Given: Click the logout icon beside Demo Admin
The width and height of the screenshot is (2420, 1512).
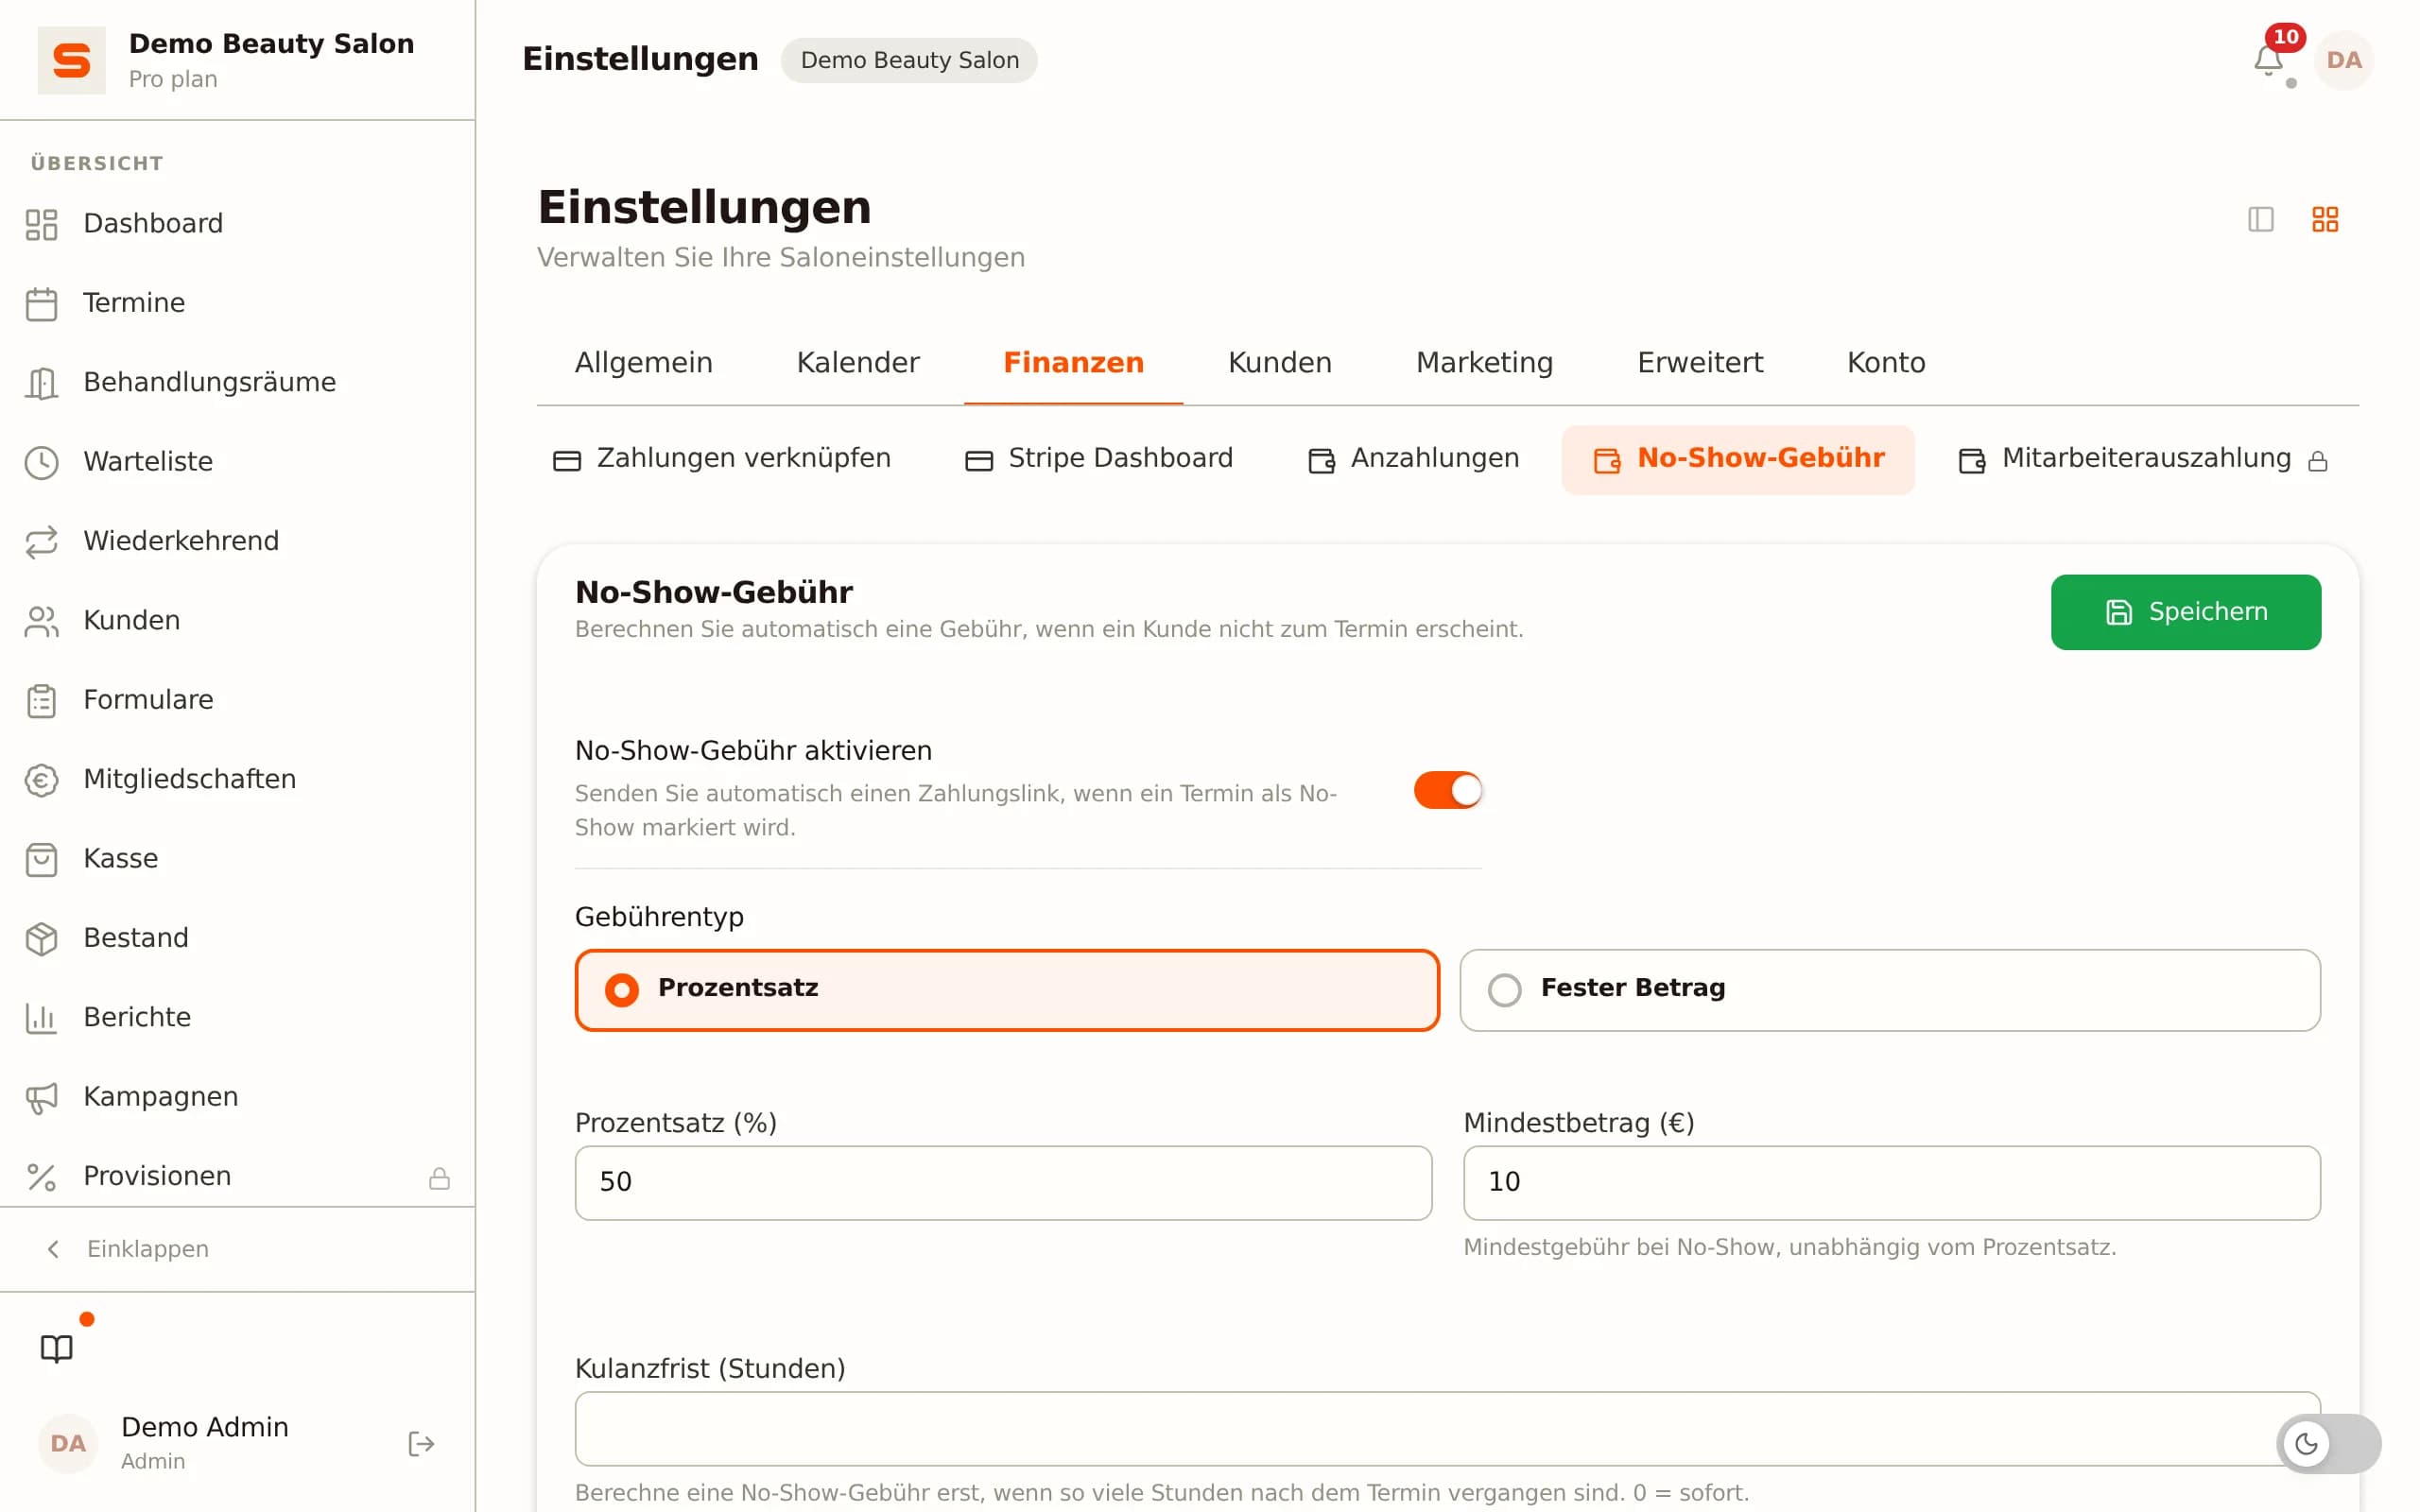Looking at the screenshot, I should (421, 1443).
